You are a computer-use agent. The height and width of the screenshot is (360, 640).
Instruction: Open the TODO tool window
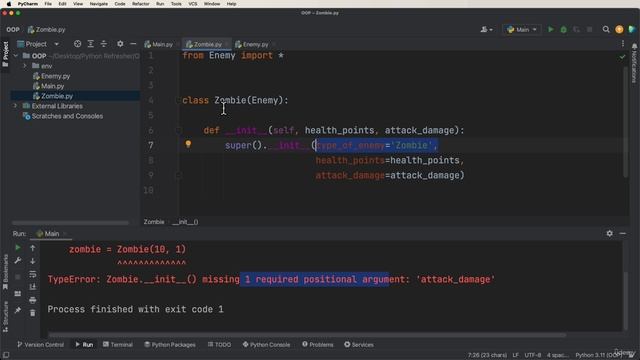219,344
